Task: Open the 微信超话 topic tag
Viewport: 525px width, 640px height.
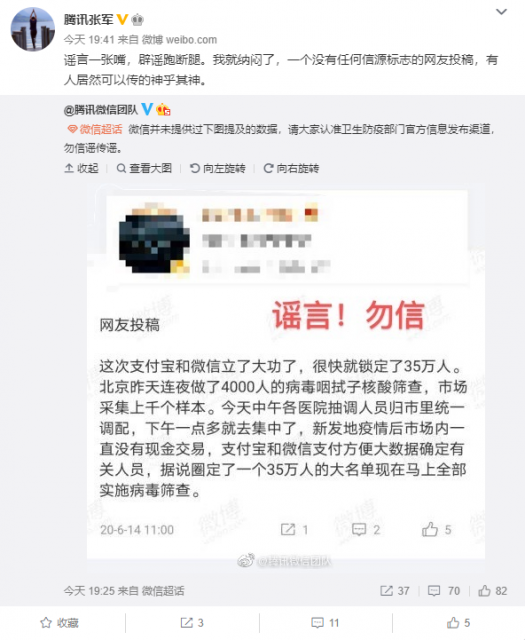Action: click(x=95, y=129)
